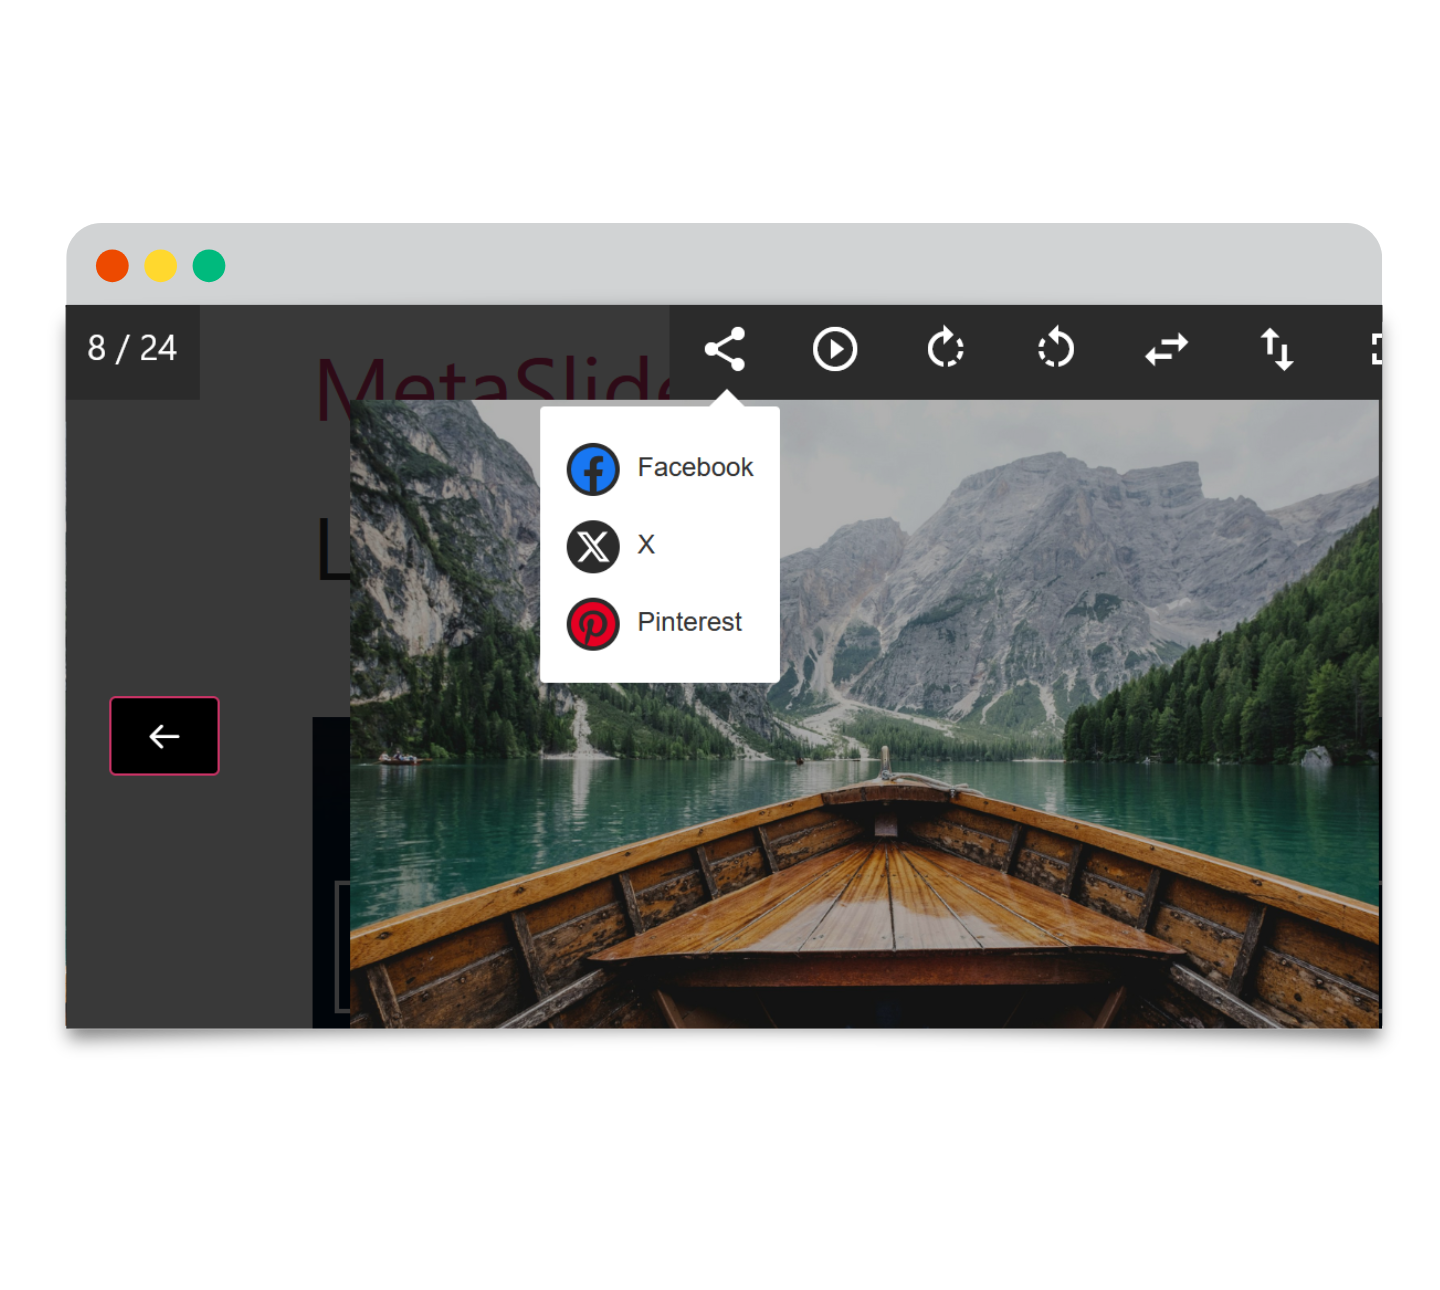Image resolution: width=1440 pixels, height=1290 pixels.
Task: Click the blue Facebook logo icon
Action: [x=593, y=469]
